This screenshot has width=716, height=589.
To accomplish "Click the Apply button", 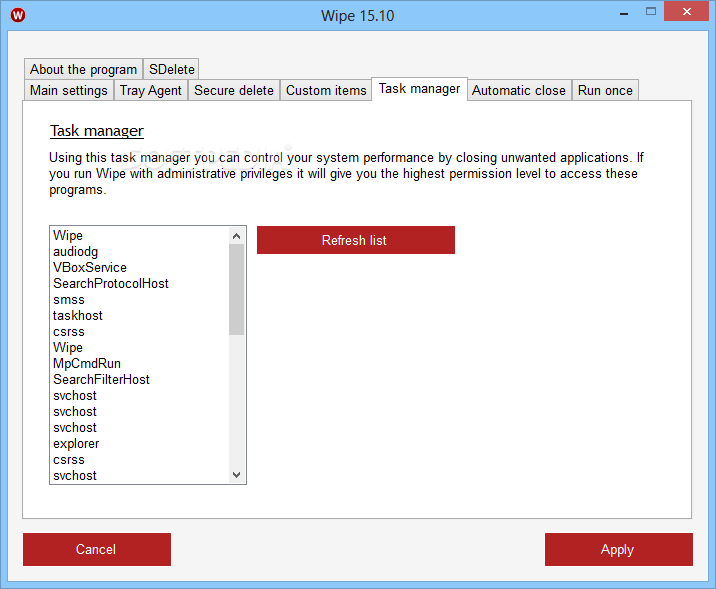I will (x=619, y=549).
